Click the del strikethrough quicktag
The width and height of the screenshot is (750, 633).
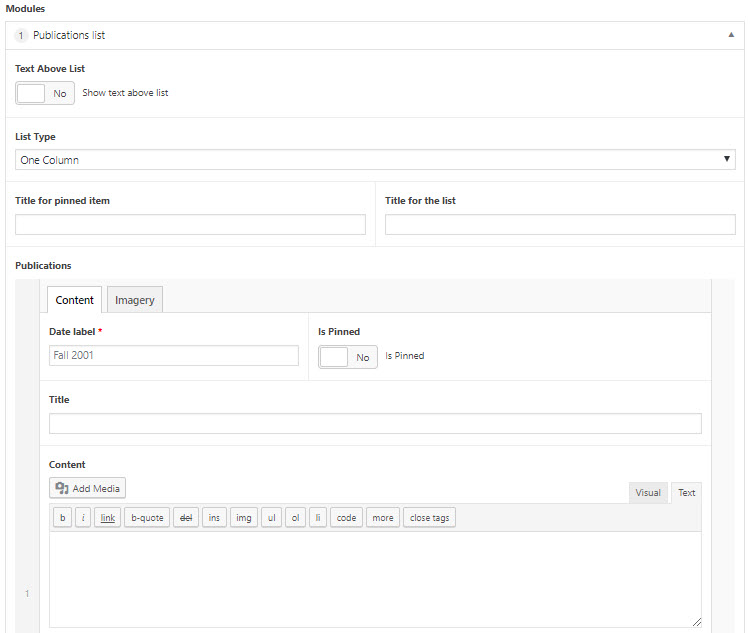[x=186, y=518]
